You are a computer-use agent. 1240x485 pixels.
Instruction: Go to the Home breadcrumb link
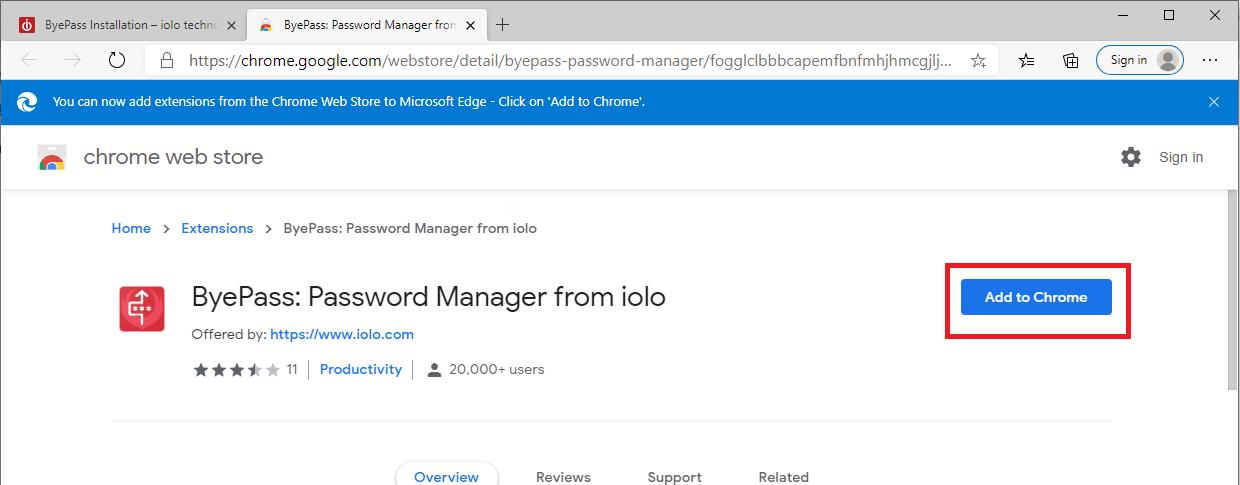coord(131,228)
